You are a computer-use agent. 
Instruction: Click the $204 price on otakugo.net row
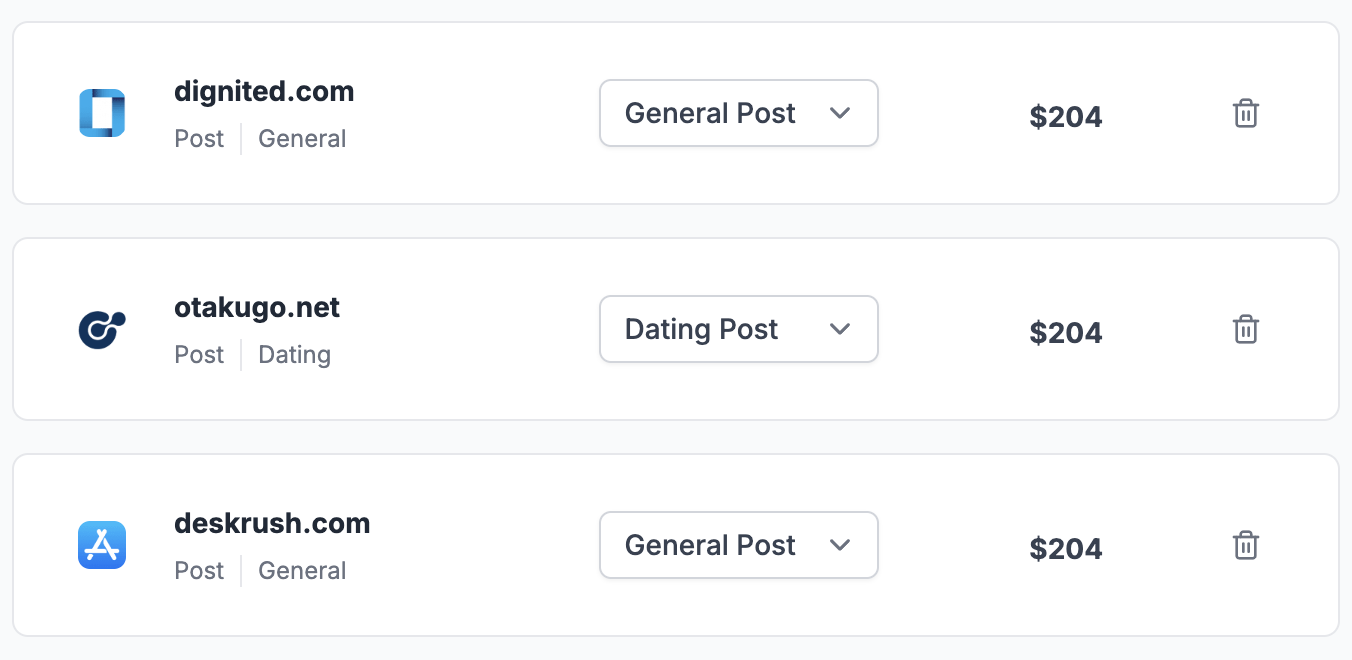tap(1066, 333)
